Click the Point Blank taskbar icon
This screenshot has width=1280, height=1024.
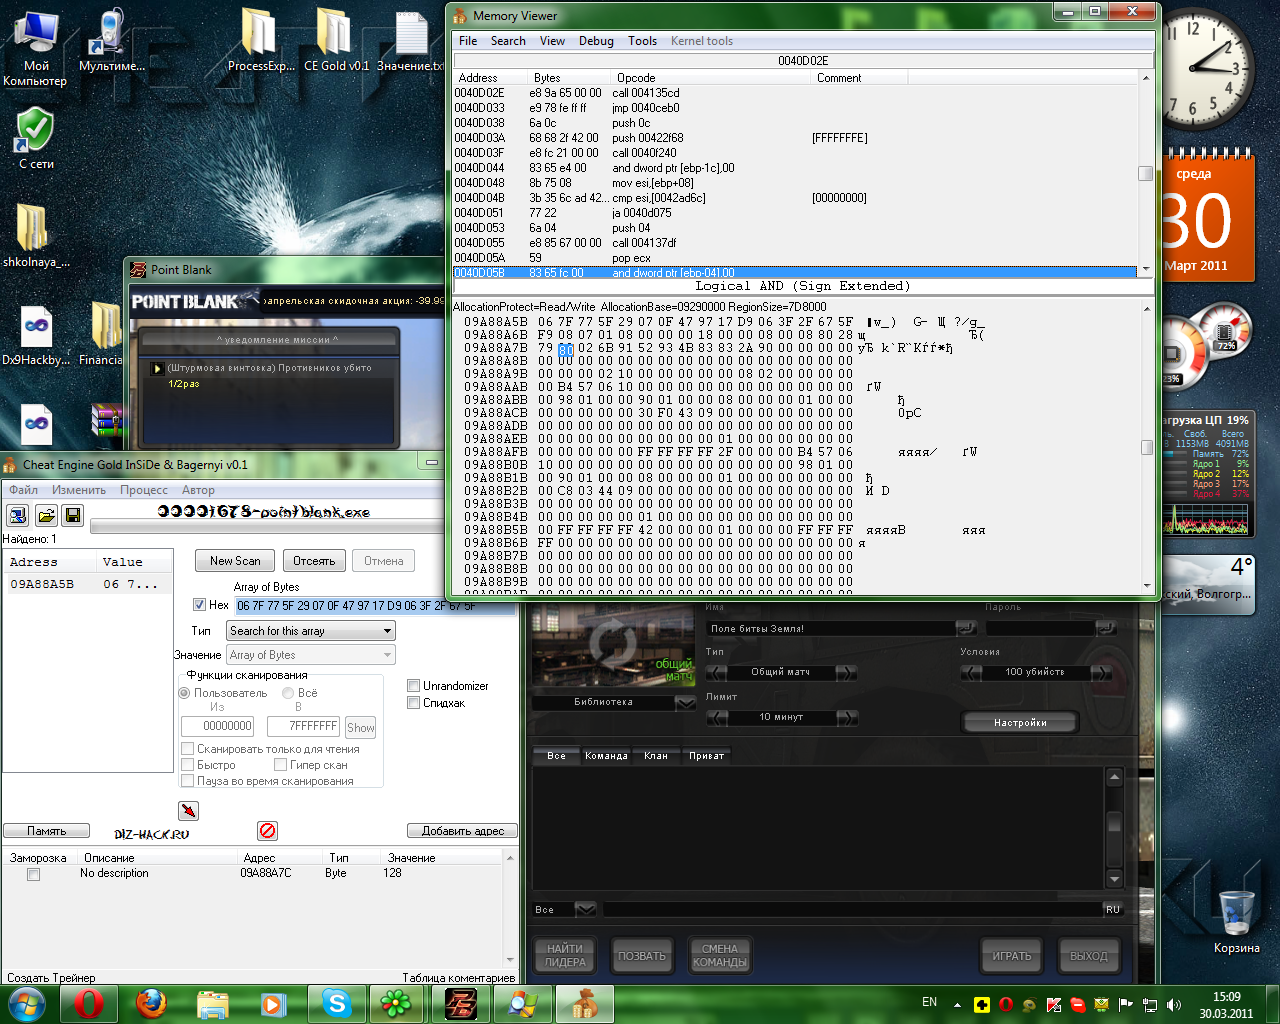coord(460,1003)
